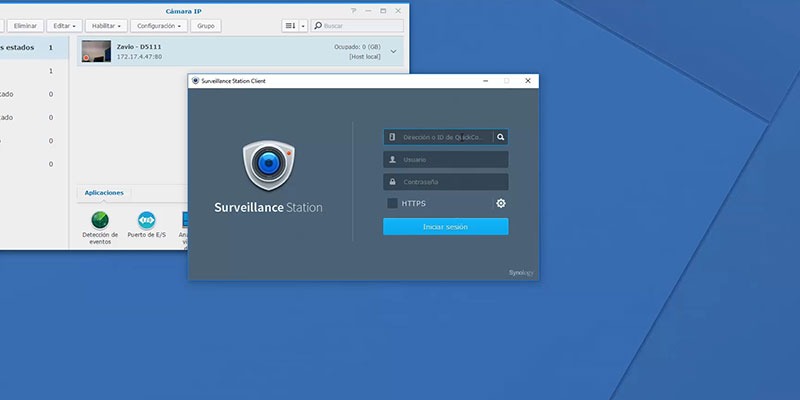Screen dimensions: 800x400
Task: Select the Aplicaciones tab in Cámara IP
Action: tap(104, 193)
